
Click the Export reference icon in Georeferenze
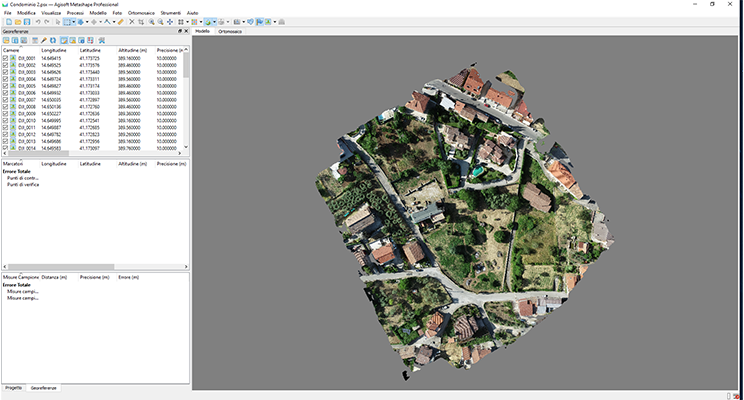(x=15, y=41)
